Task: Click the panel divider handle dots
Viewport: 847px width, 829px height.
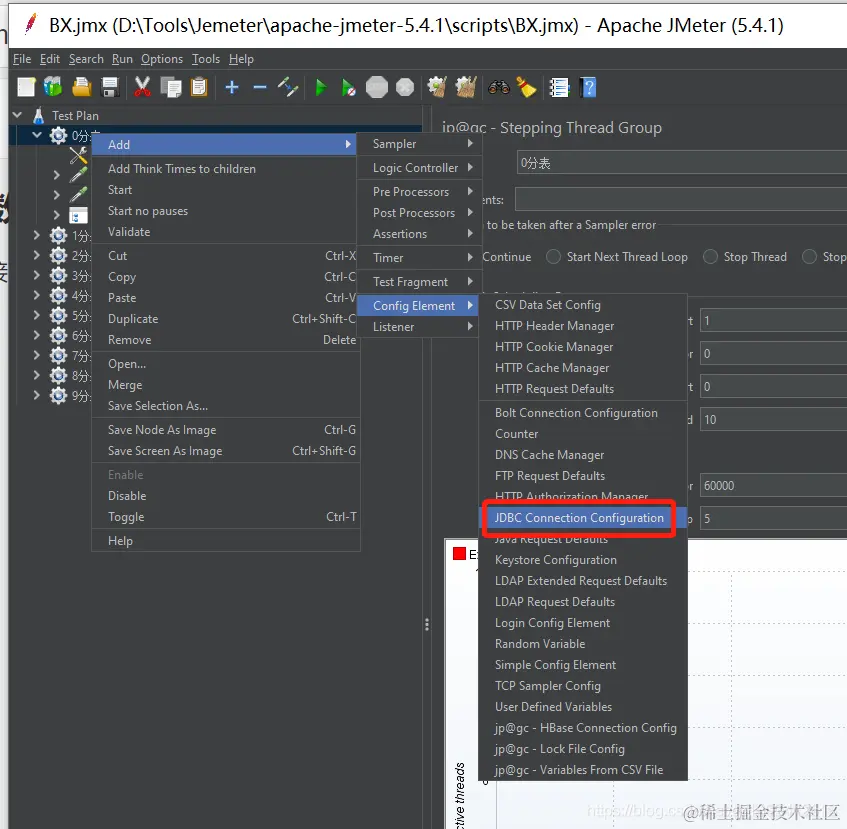Action: tap(427, 625)
